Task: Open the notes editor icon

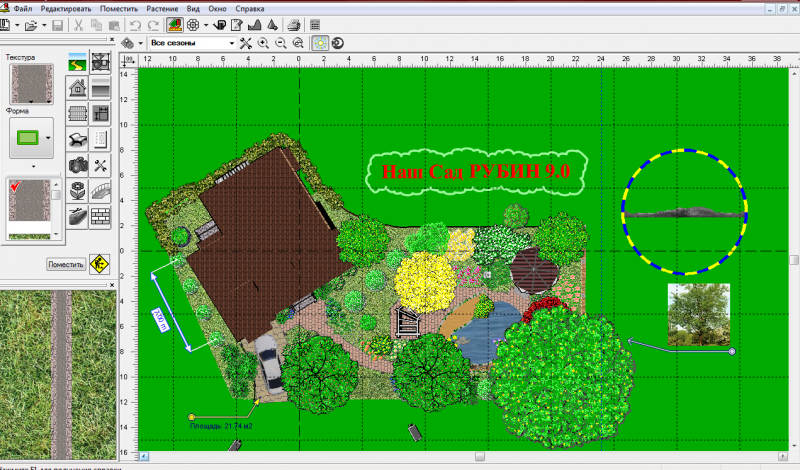Action: point(237,24)
